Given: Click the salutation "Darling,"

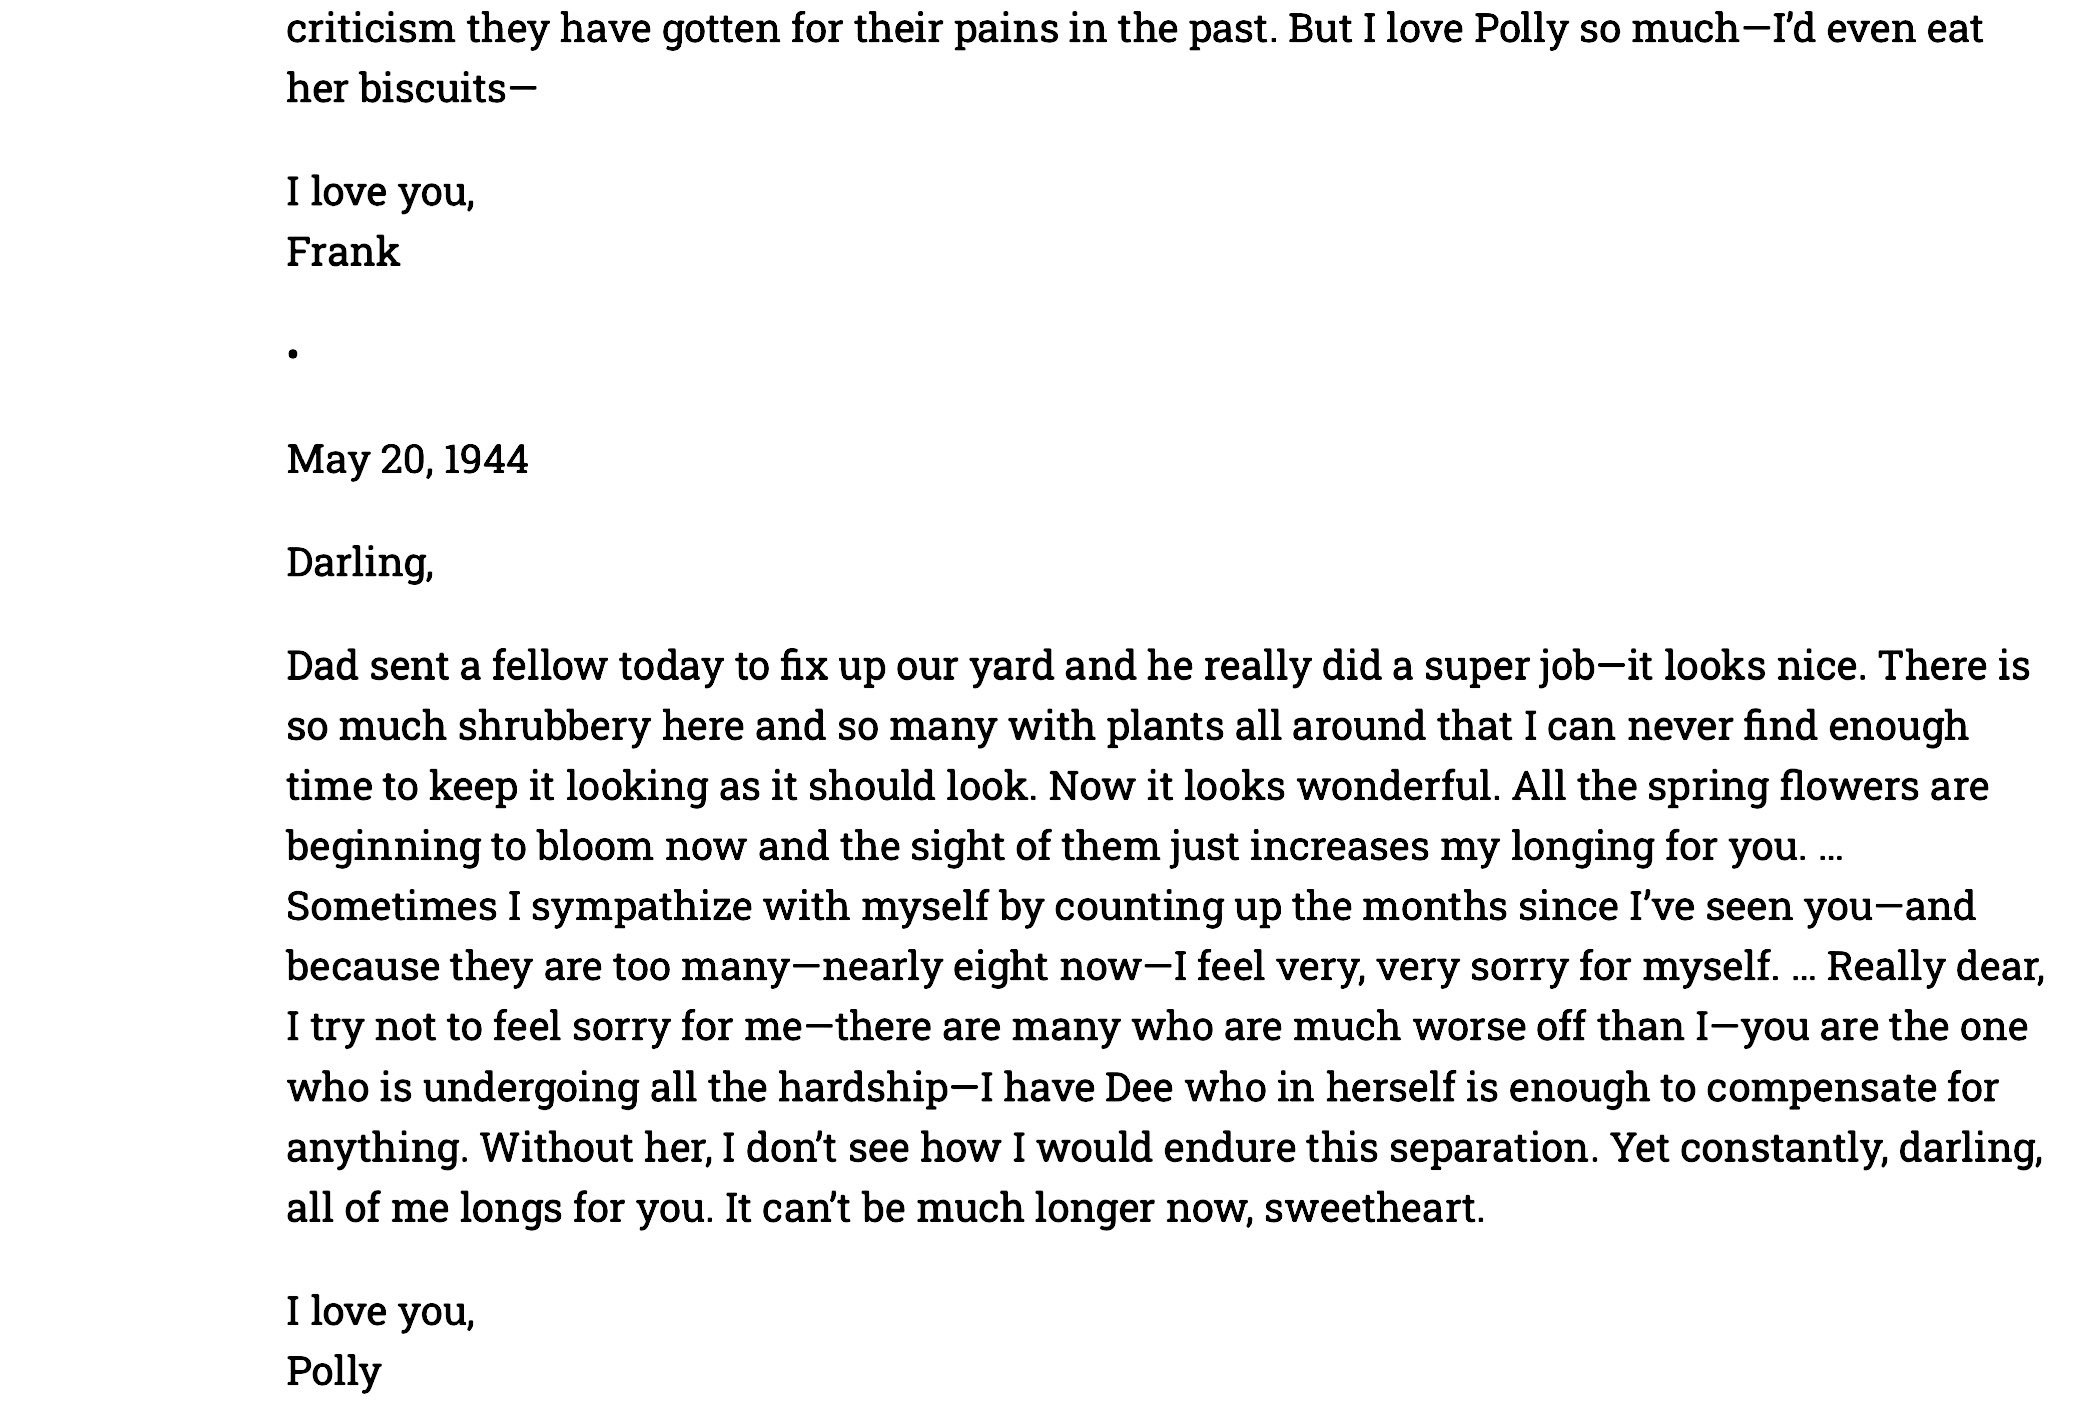Looking at the screenshot, I should 360,563.
